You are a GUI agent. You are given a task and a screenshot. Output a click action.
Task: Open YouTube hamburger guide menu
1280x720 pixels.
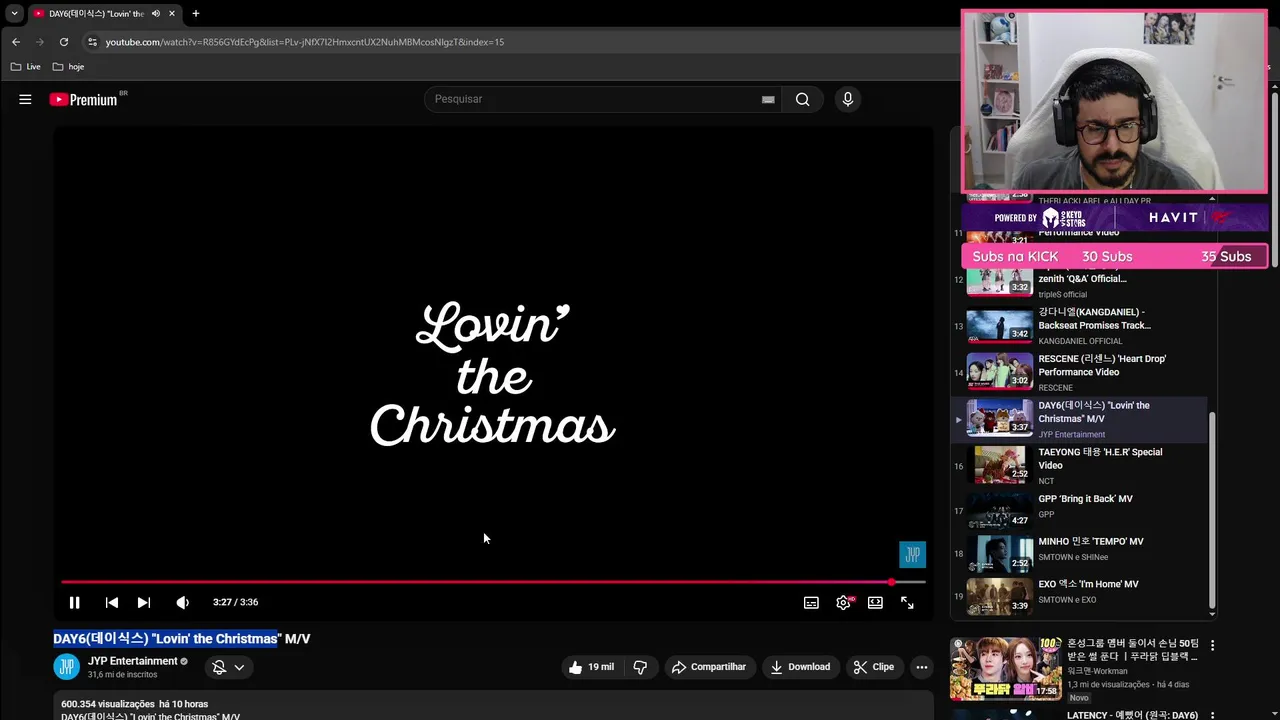(25, 99)
